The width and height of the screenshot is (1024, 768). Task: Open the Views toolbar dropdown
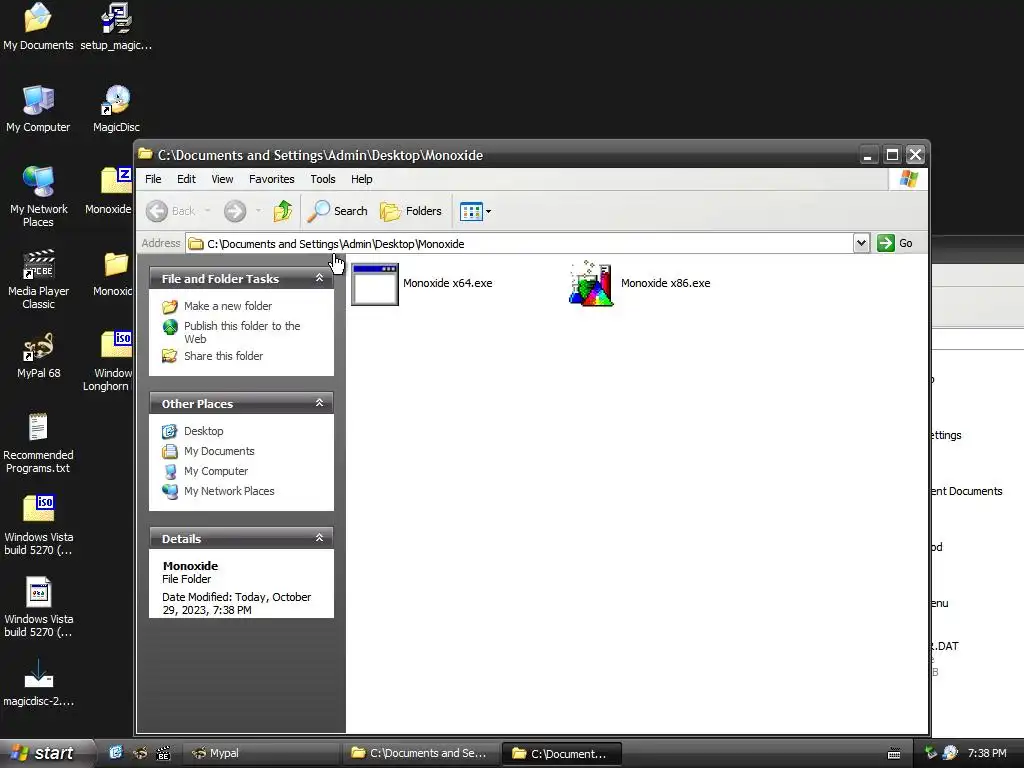[475, 211]
